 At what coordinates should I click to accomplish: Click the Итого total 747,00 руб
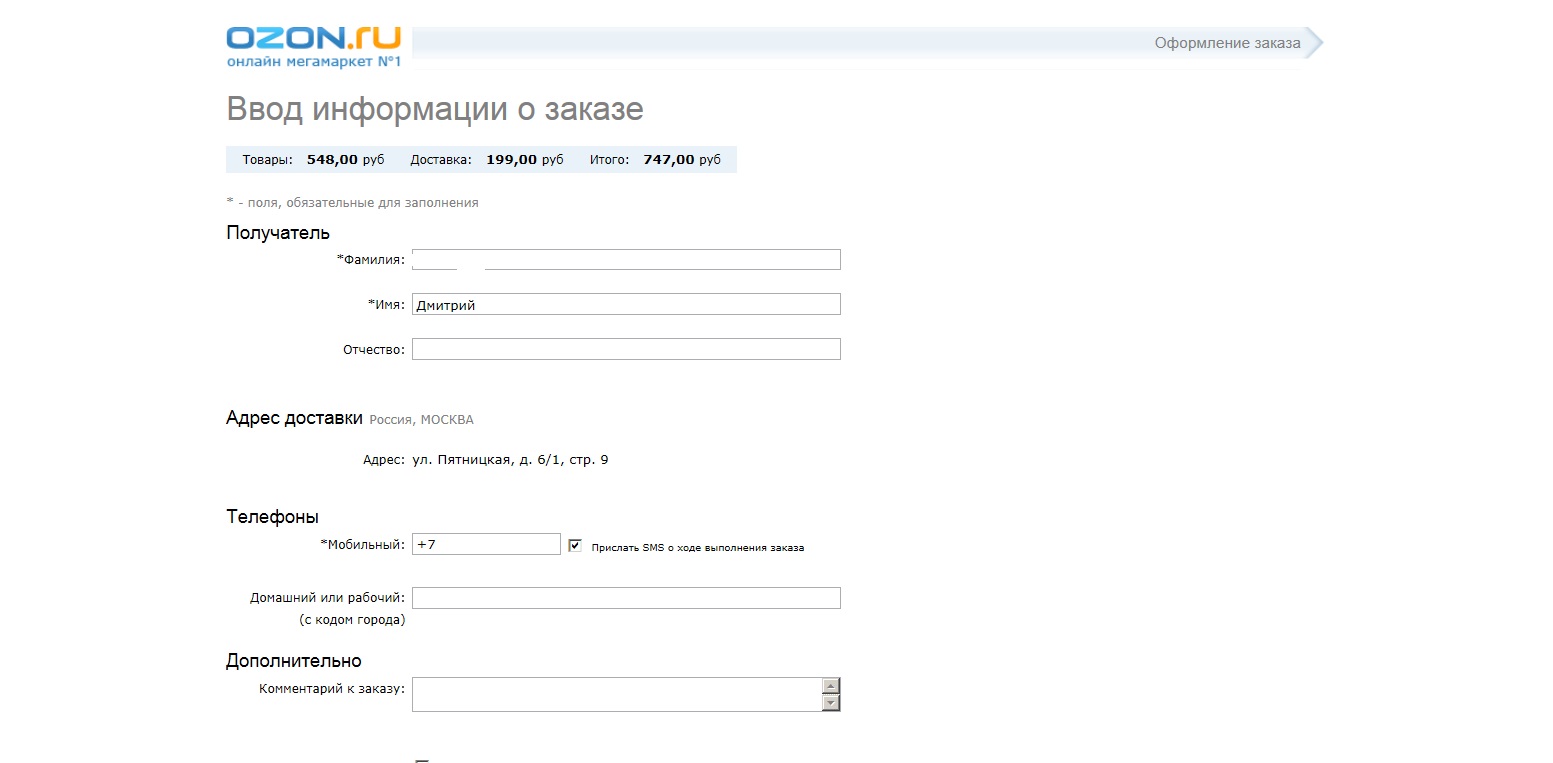coord(681,160)
